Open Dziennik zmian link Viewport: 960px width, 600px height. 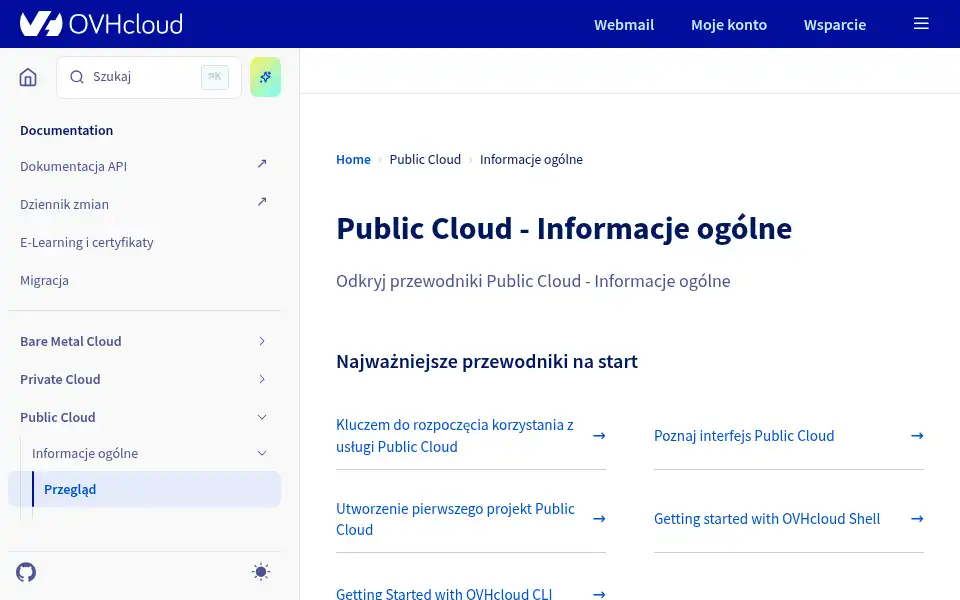tap(64, 204)
